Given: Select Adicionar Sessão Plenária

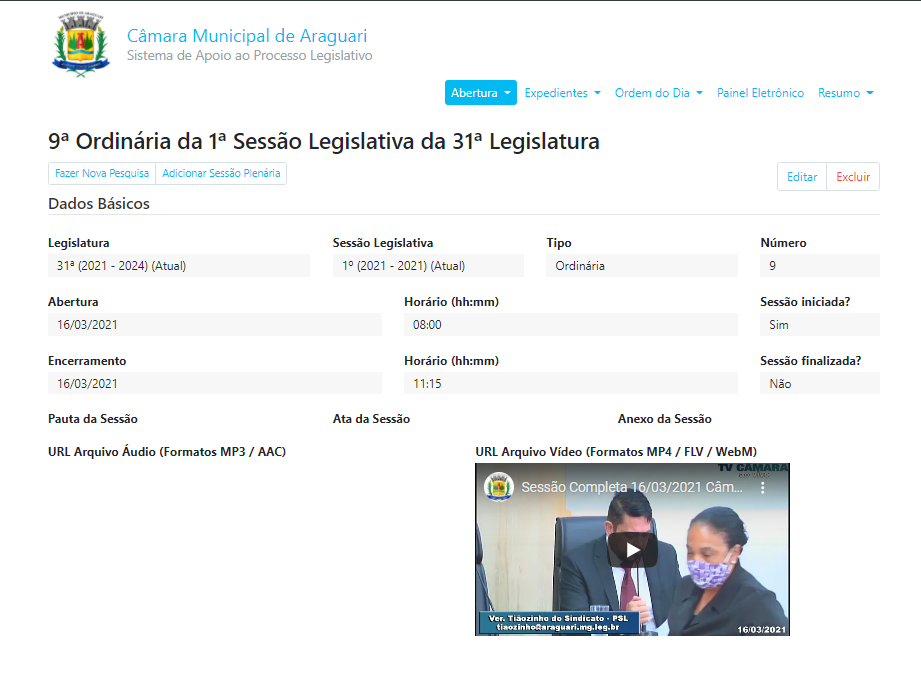Looking at the screenshot, I should pos(222,174).
